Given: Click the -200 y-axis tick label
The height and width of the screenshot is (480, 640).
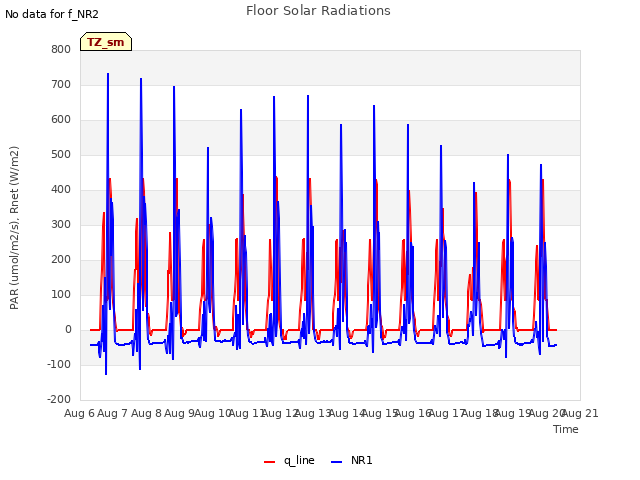Looking at the screenshot, I should tap(59, 399).
